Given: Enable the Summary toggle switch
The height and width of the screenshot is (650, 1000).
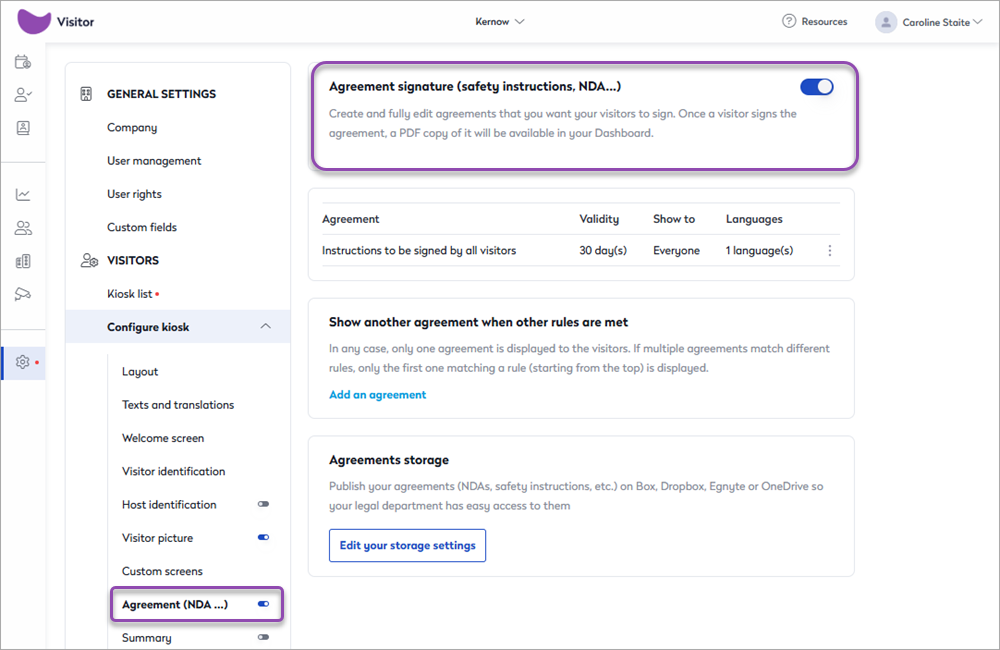Looking at the screenshot, I should [263, 638].
